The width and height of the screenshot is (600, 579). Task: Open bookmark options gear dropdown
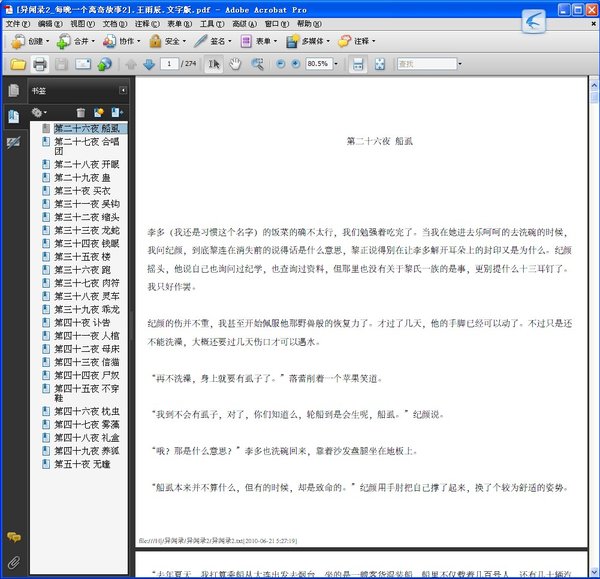(x=39, y=113)
